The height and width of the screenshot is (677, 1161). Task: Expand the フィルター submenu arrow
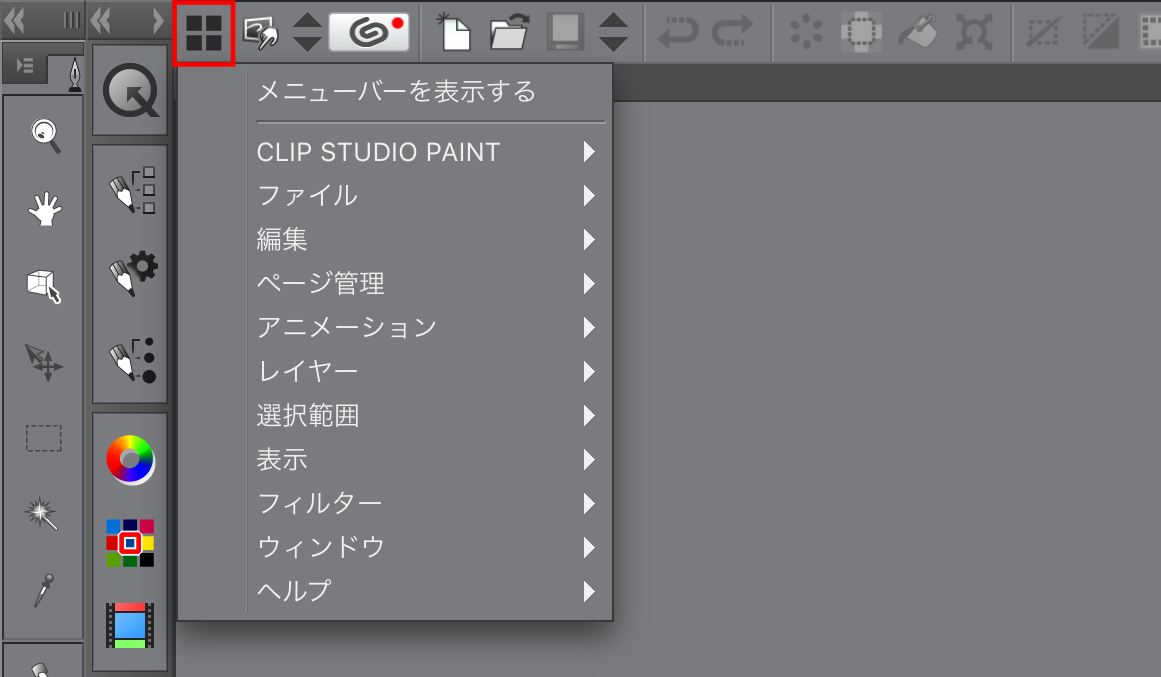(589, 503)
